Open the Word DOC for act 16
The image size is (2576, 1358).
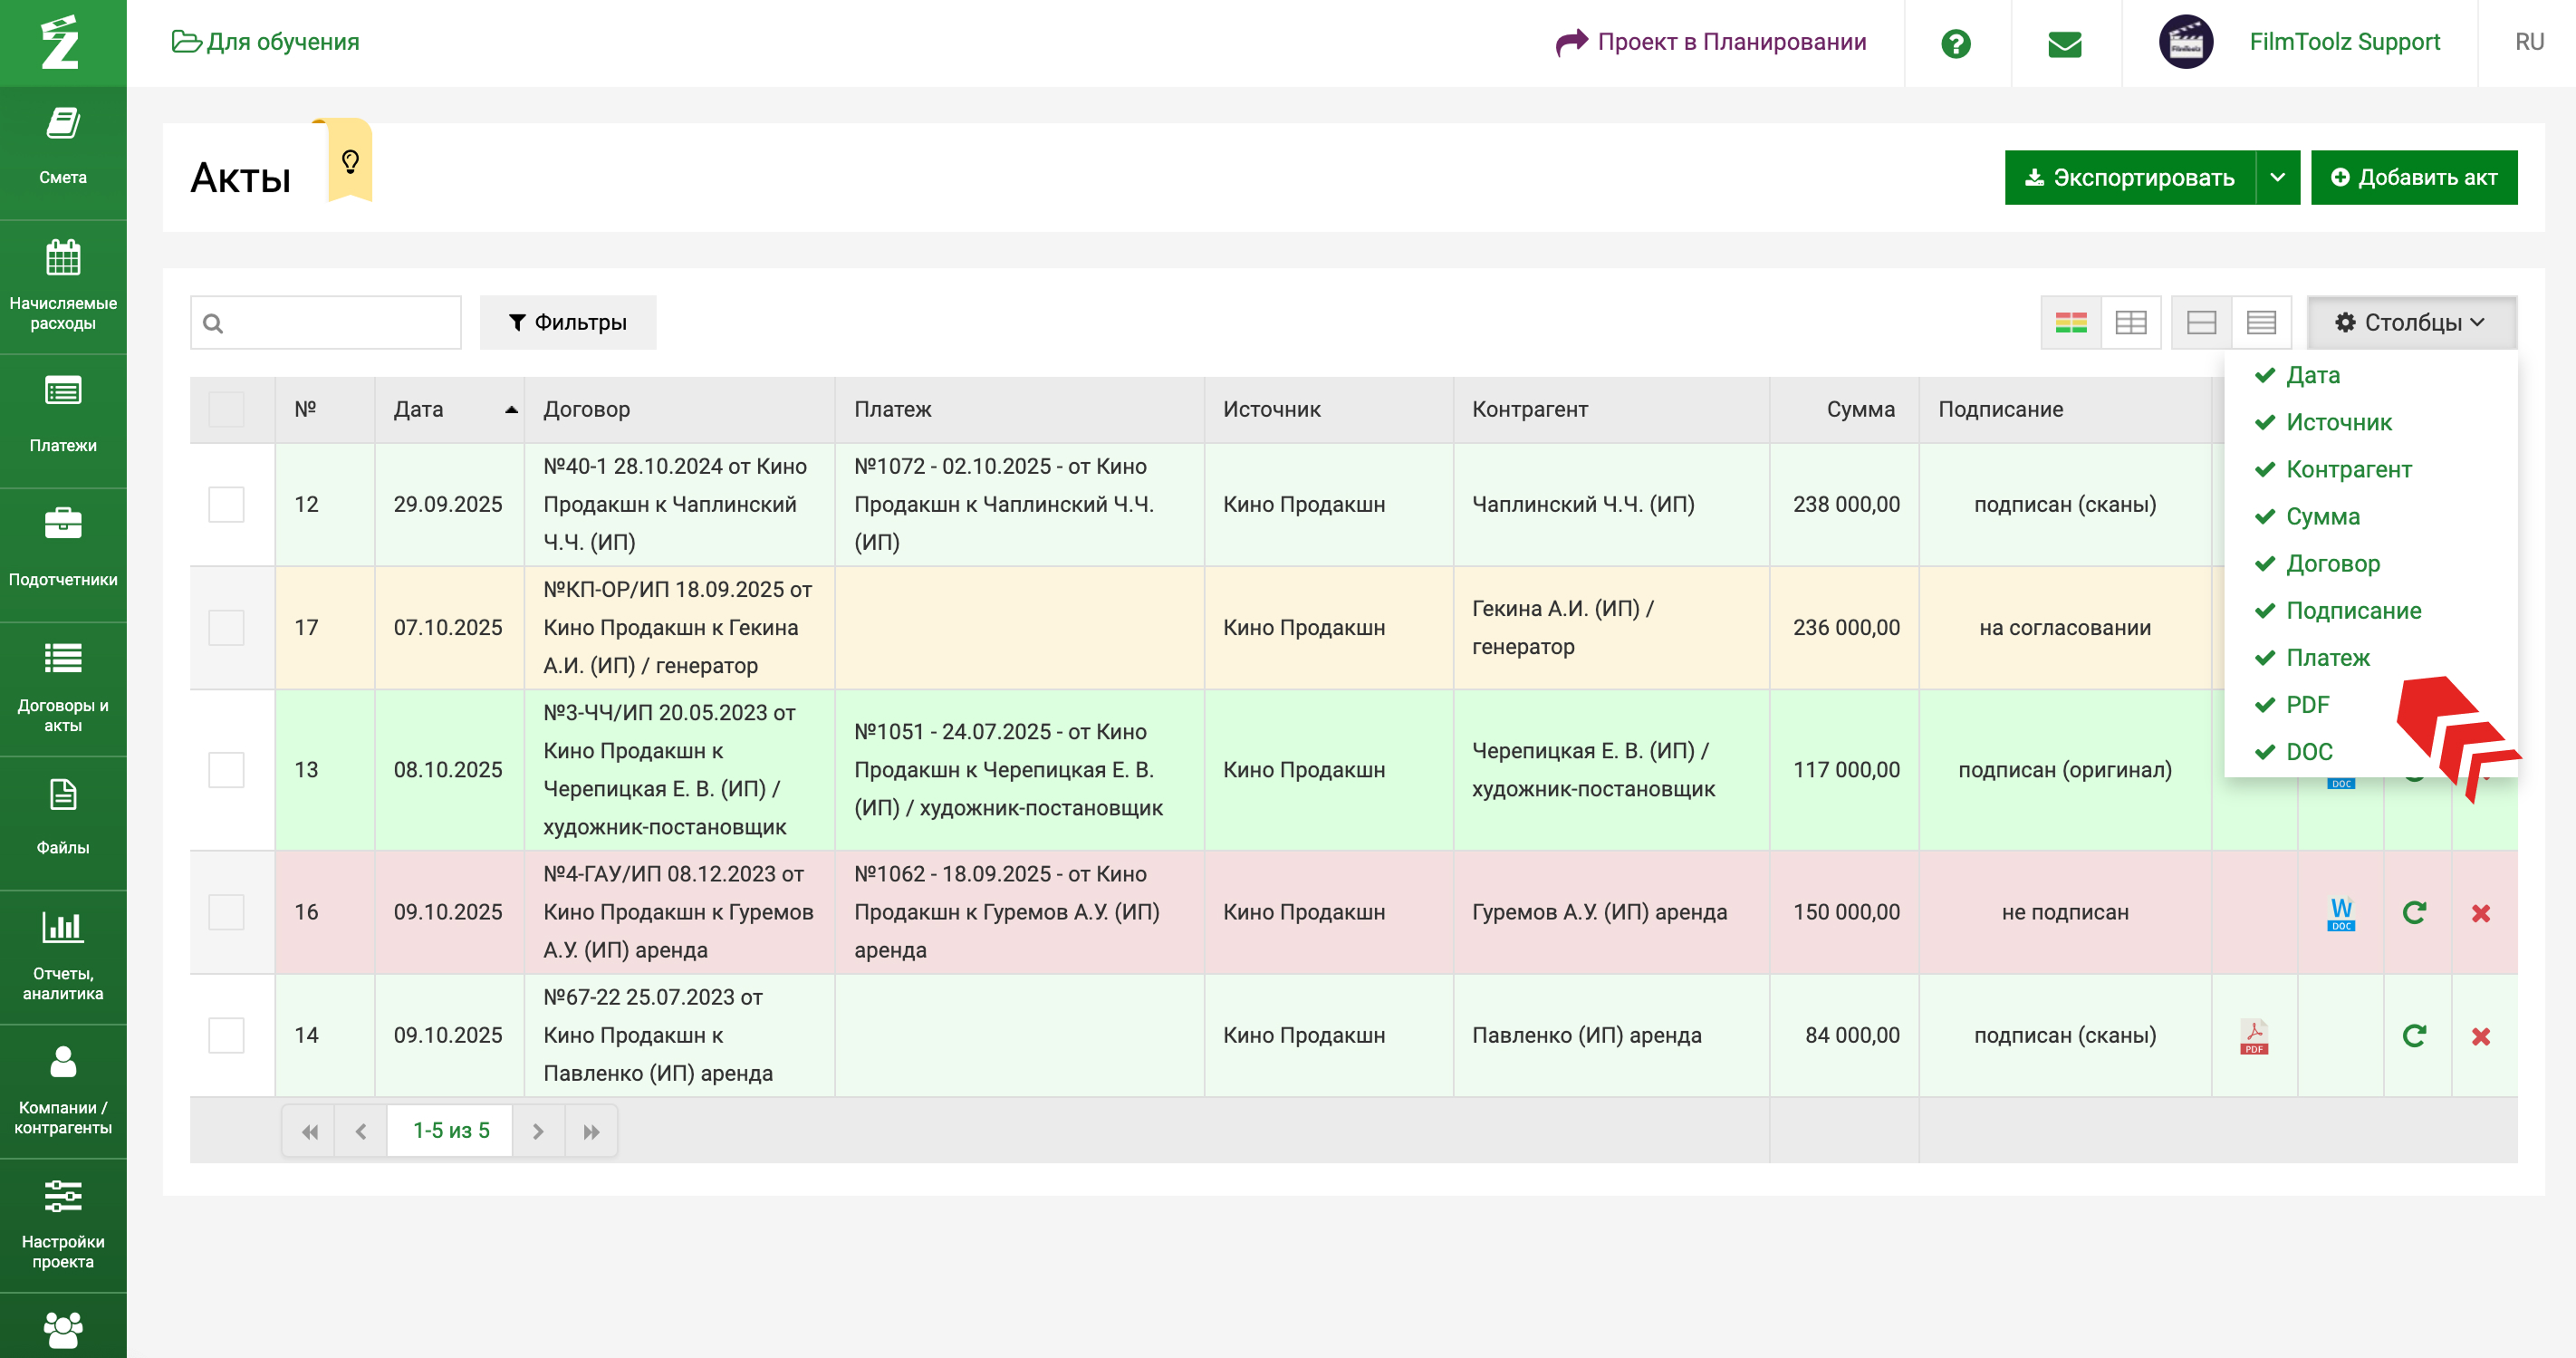click(x=2340, y=913)
